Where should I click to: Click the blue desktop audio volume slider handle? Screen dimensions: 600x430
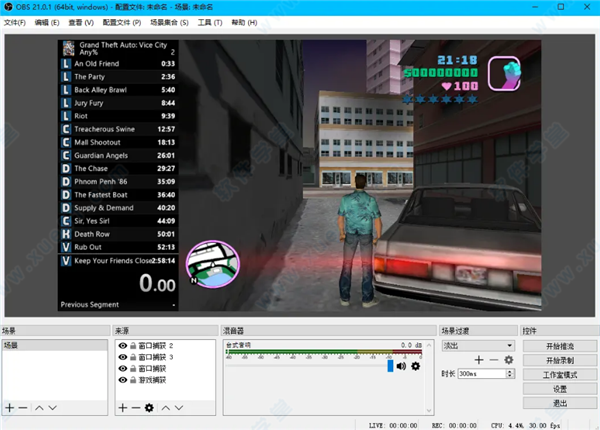390,366
